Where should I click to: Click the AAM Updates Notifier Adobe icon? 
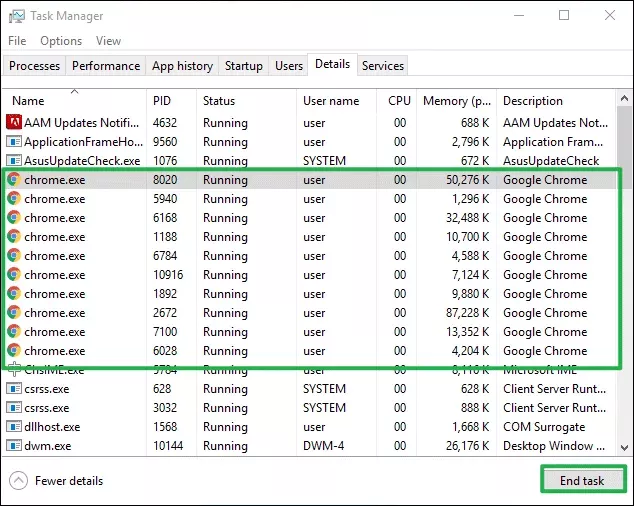coord(14,122)
